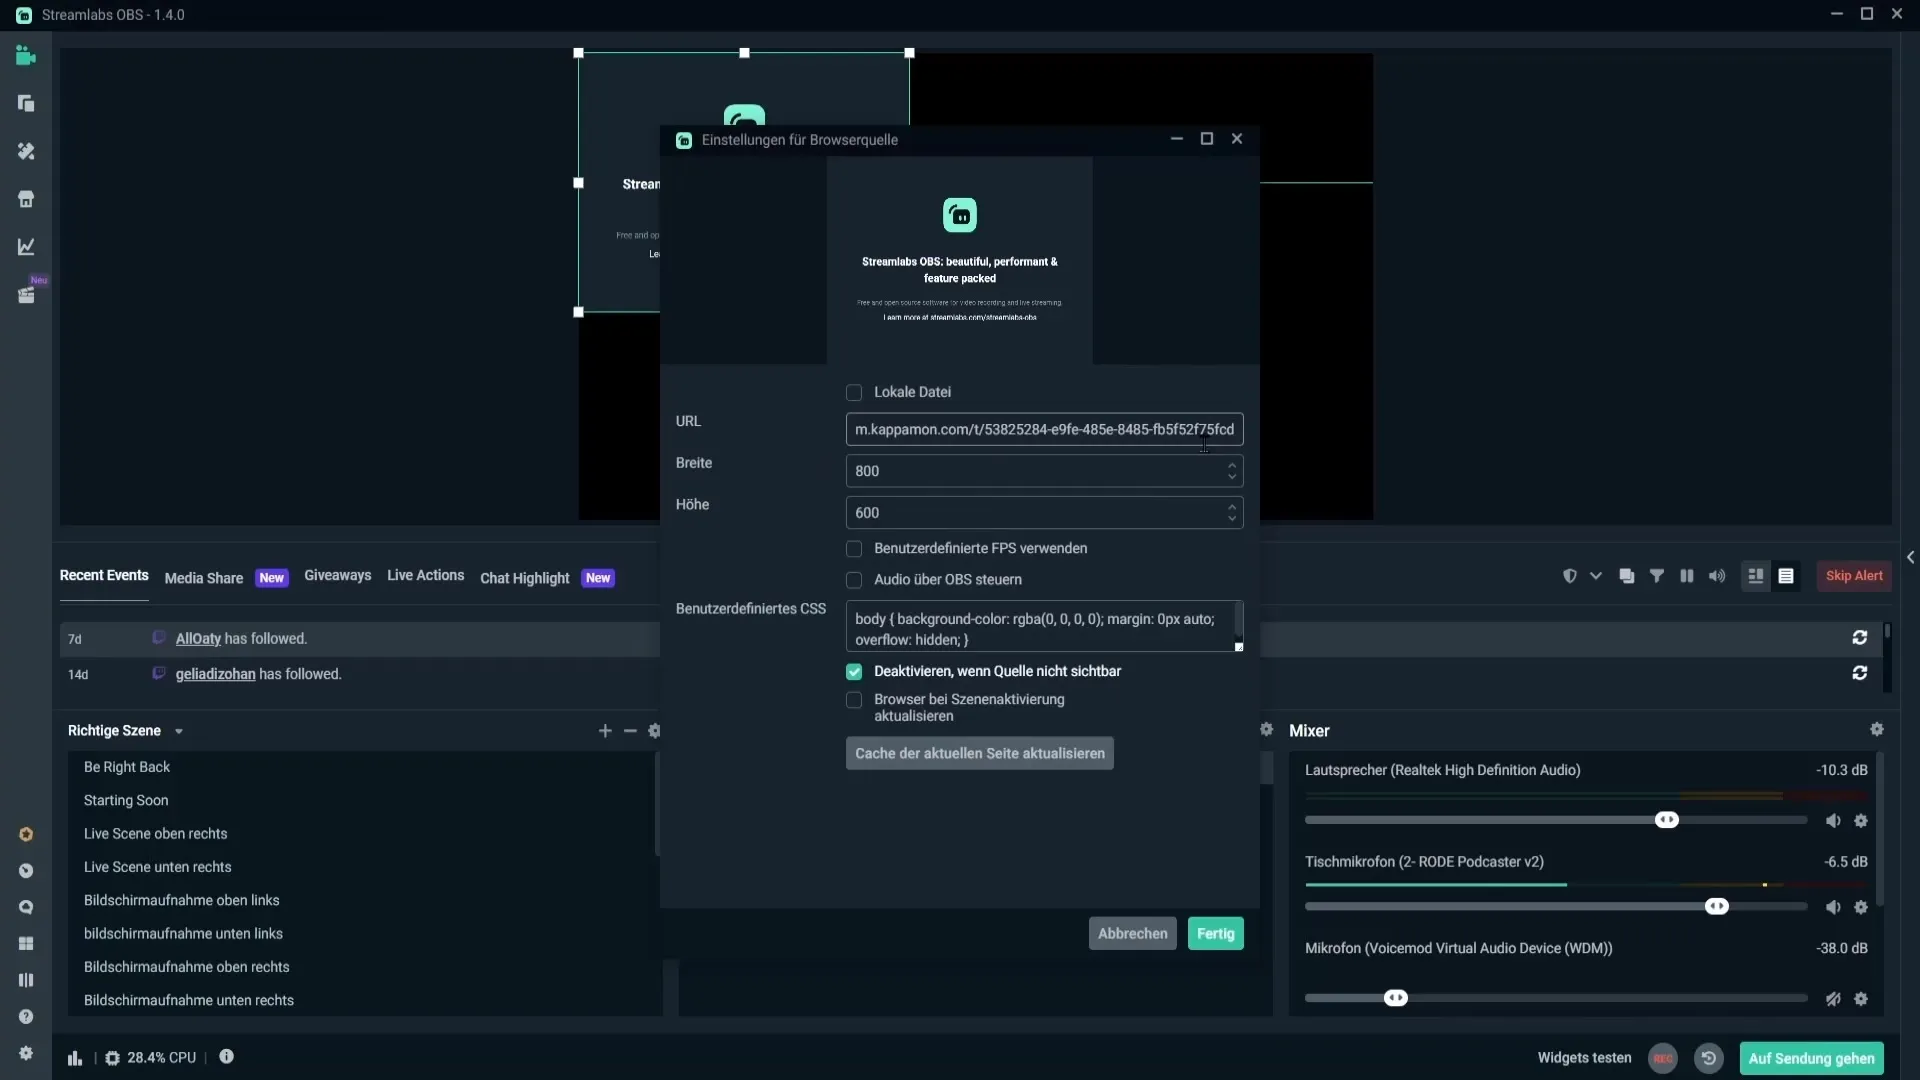Expand the Richtige Szene collection dropdown
The image size is (1920, 1080).
(x=179, y=732)
